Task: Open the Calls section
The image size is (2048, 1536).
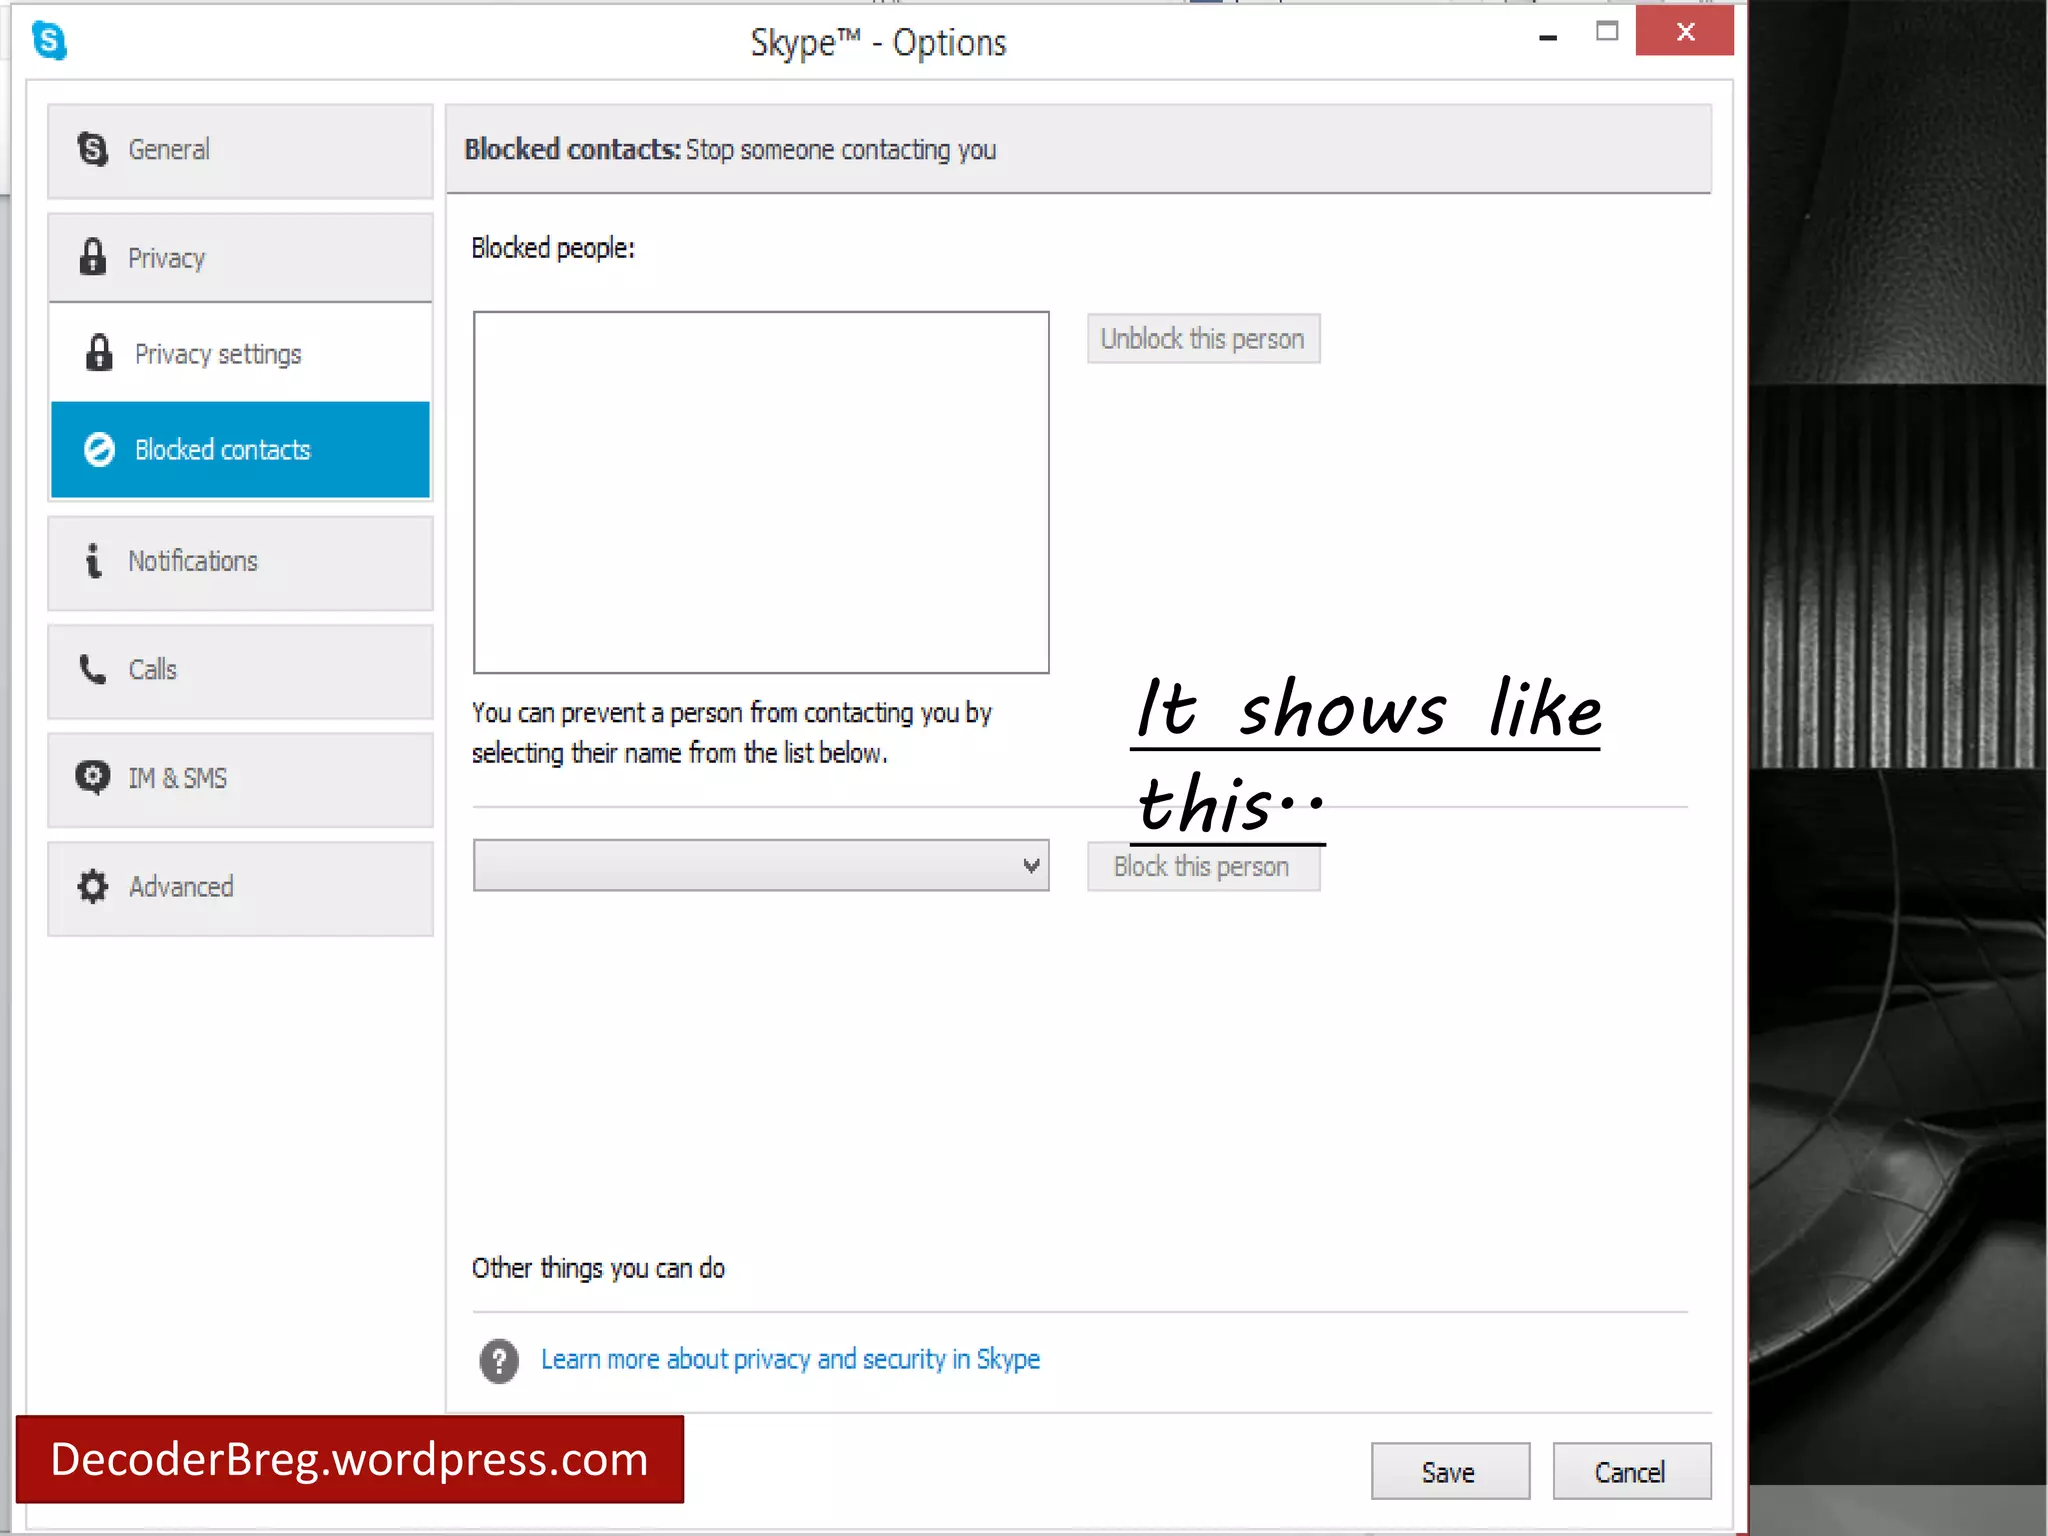Action: click(240, 671)
